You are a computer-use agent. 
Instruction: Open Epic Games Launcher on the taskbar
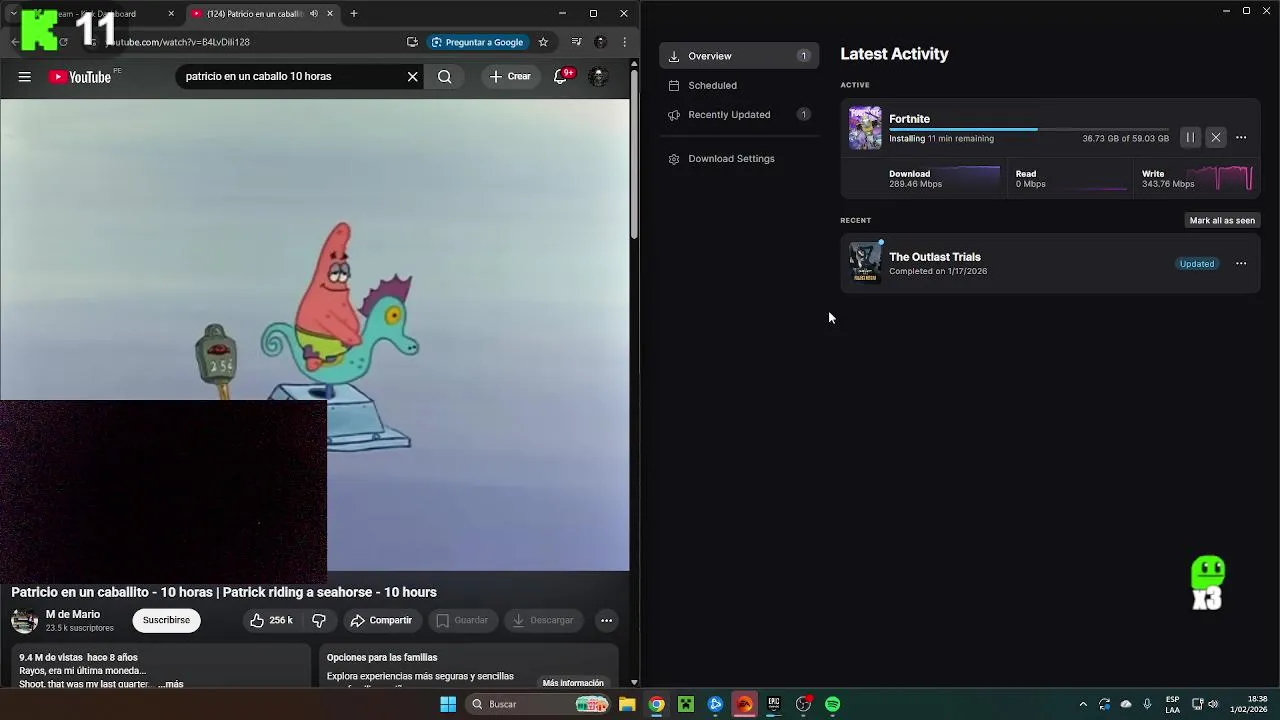[x=774, y=704]
